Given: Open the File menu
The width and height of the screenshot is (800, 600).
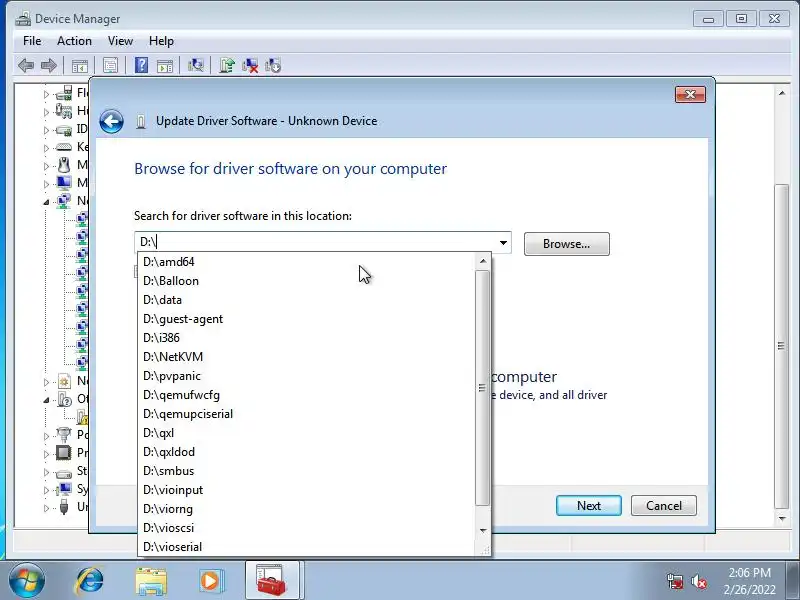Looking at the screenshot, I should click(x=32, y=41).
